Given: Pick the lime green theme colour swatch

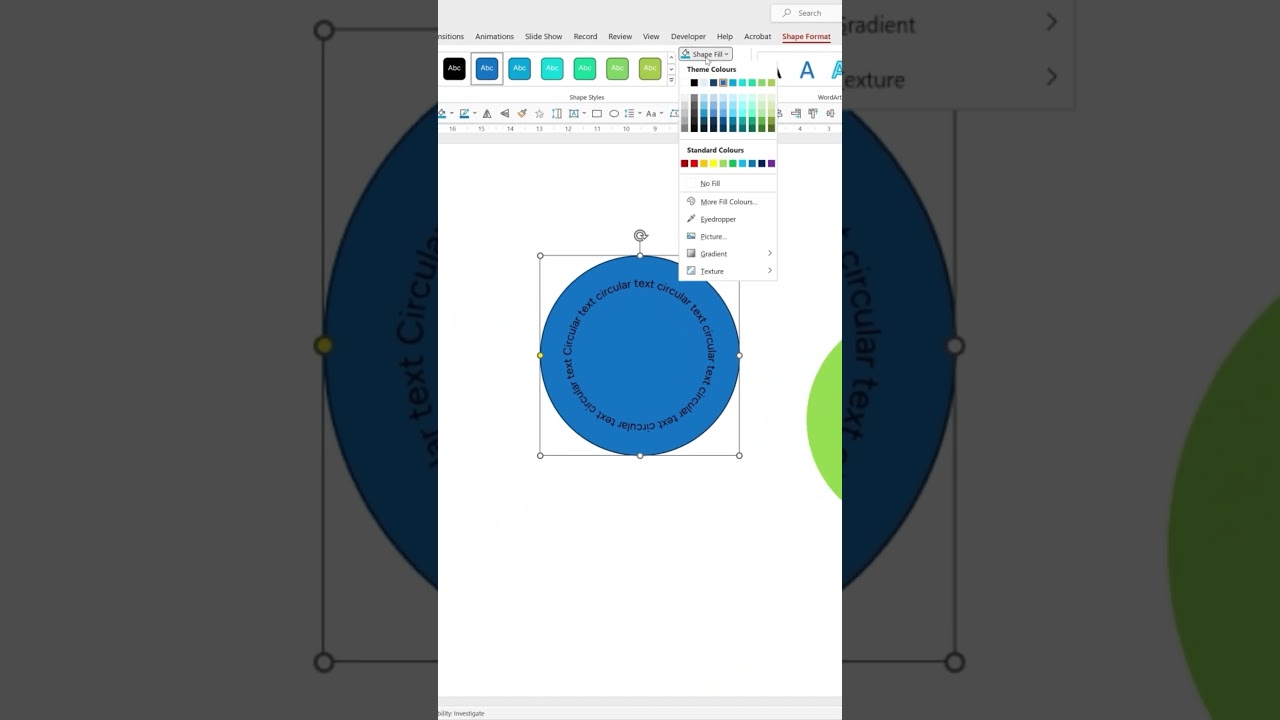Looking at the screenshot, I should [771, 83].
